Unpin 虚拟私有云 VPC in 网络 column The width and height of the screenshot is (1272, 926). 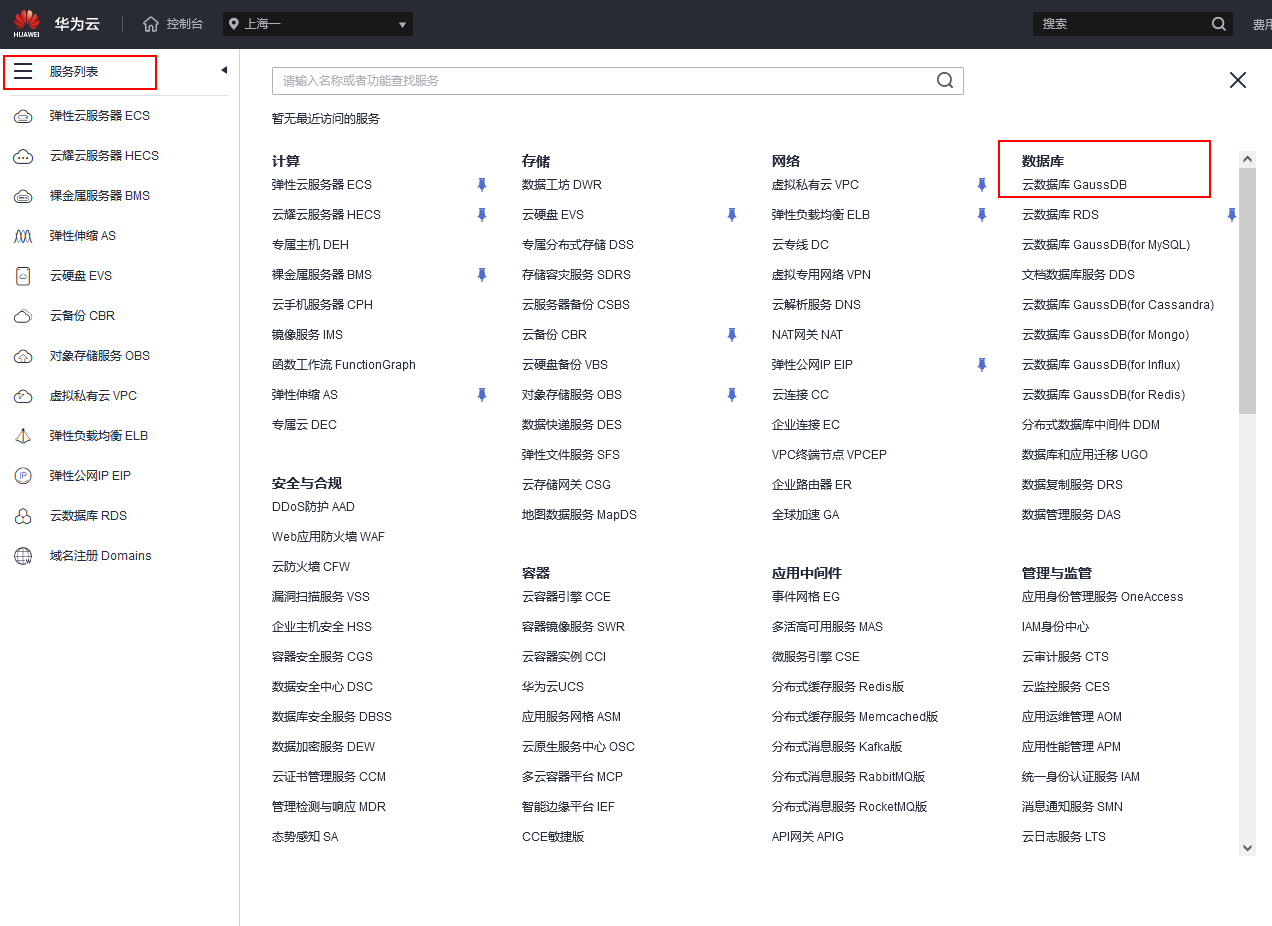pyautogui.click(x=982, y=185)
